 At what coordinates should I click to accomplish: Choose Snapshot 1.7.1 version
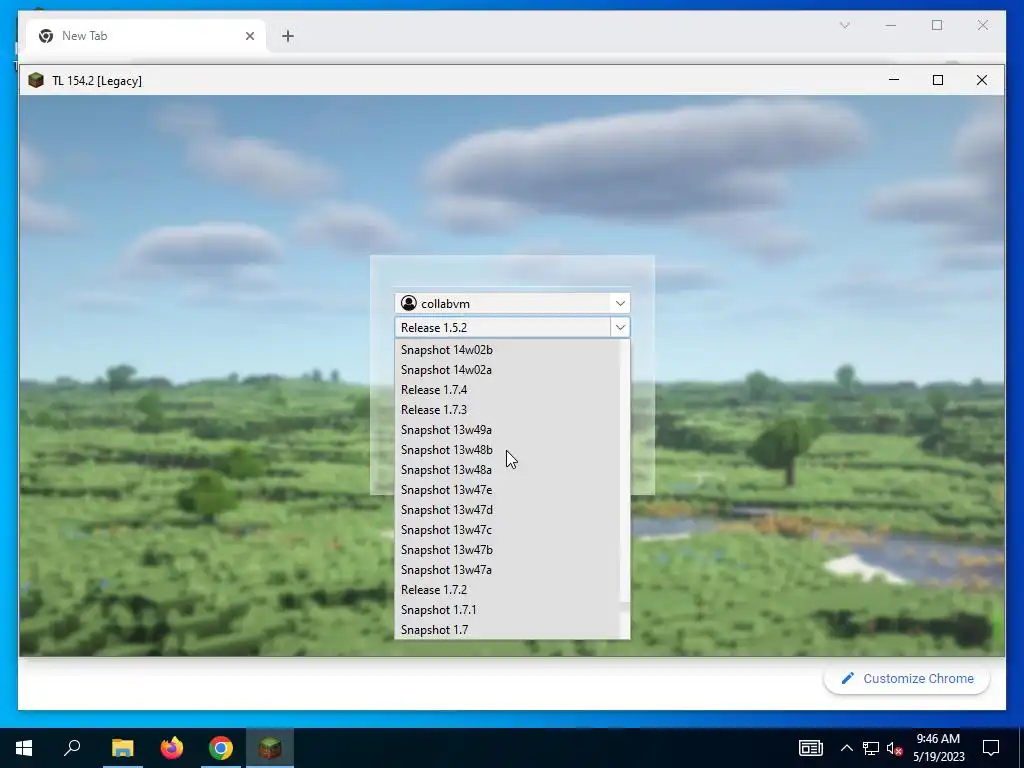(x=507, y=610)
